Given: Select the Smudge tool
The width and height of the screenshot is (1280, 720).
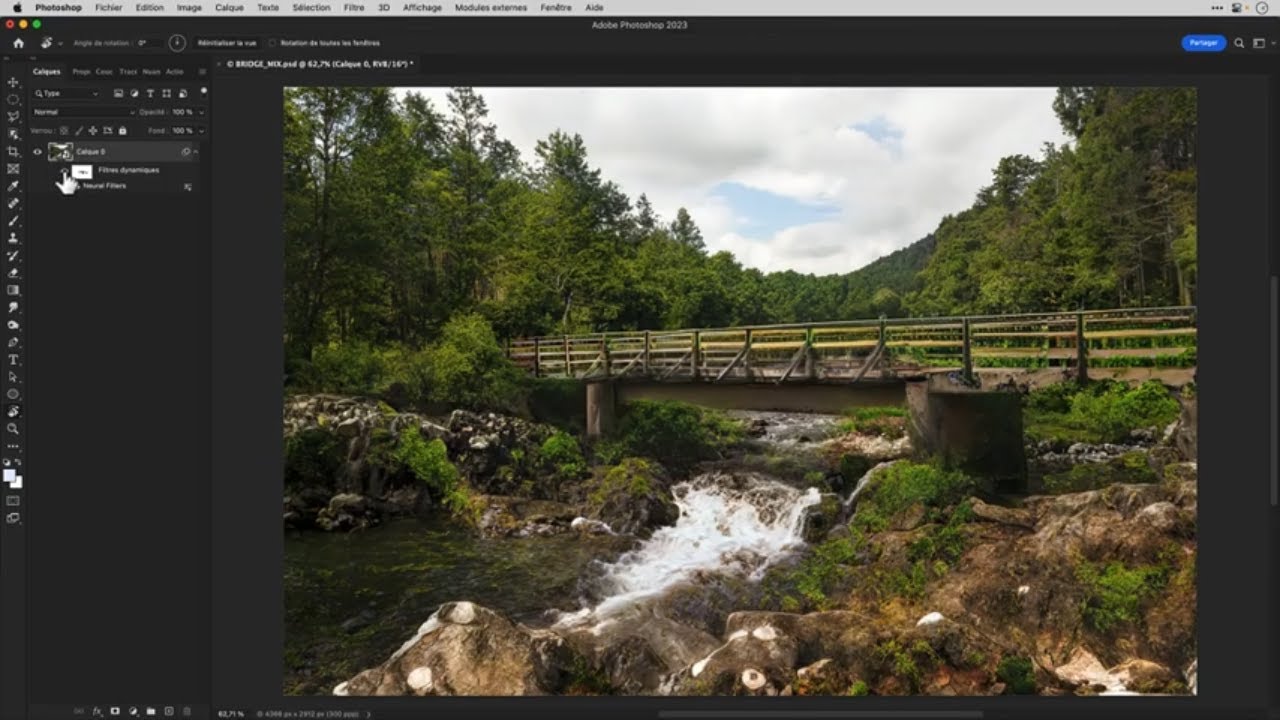Looking at the screenshot, I should pyautogui.click(x=13, y=307).
